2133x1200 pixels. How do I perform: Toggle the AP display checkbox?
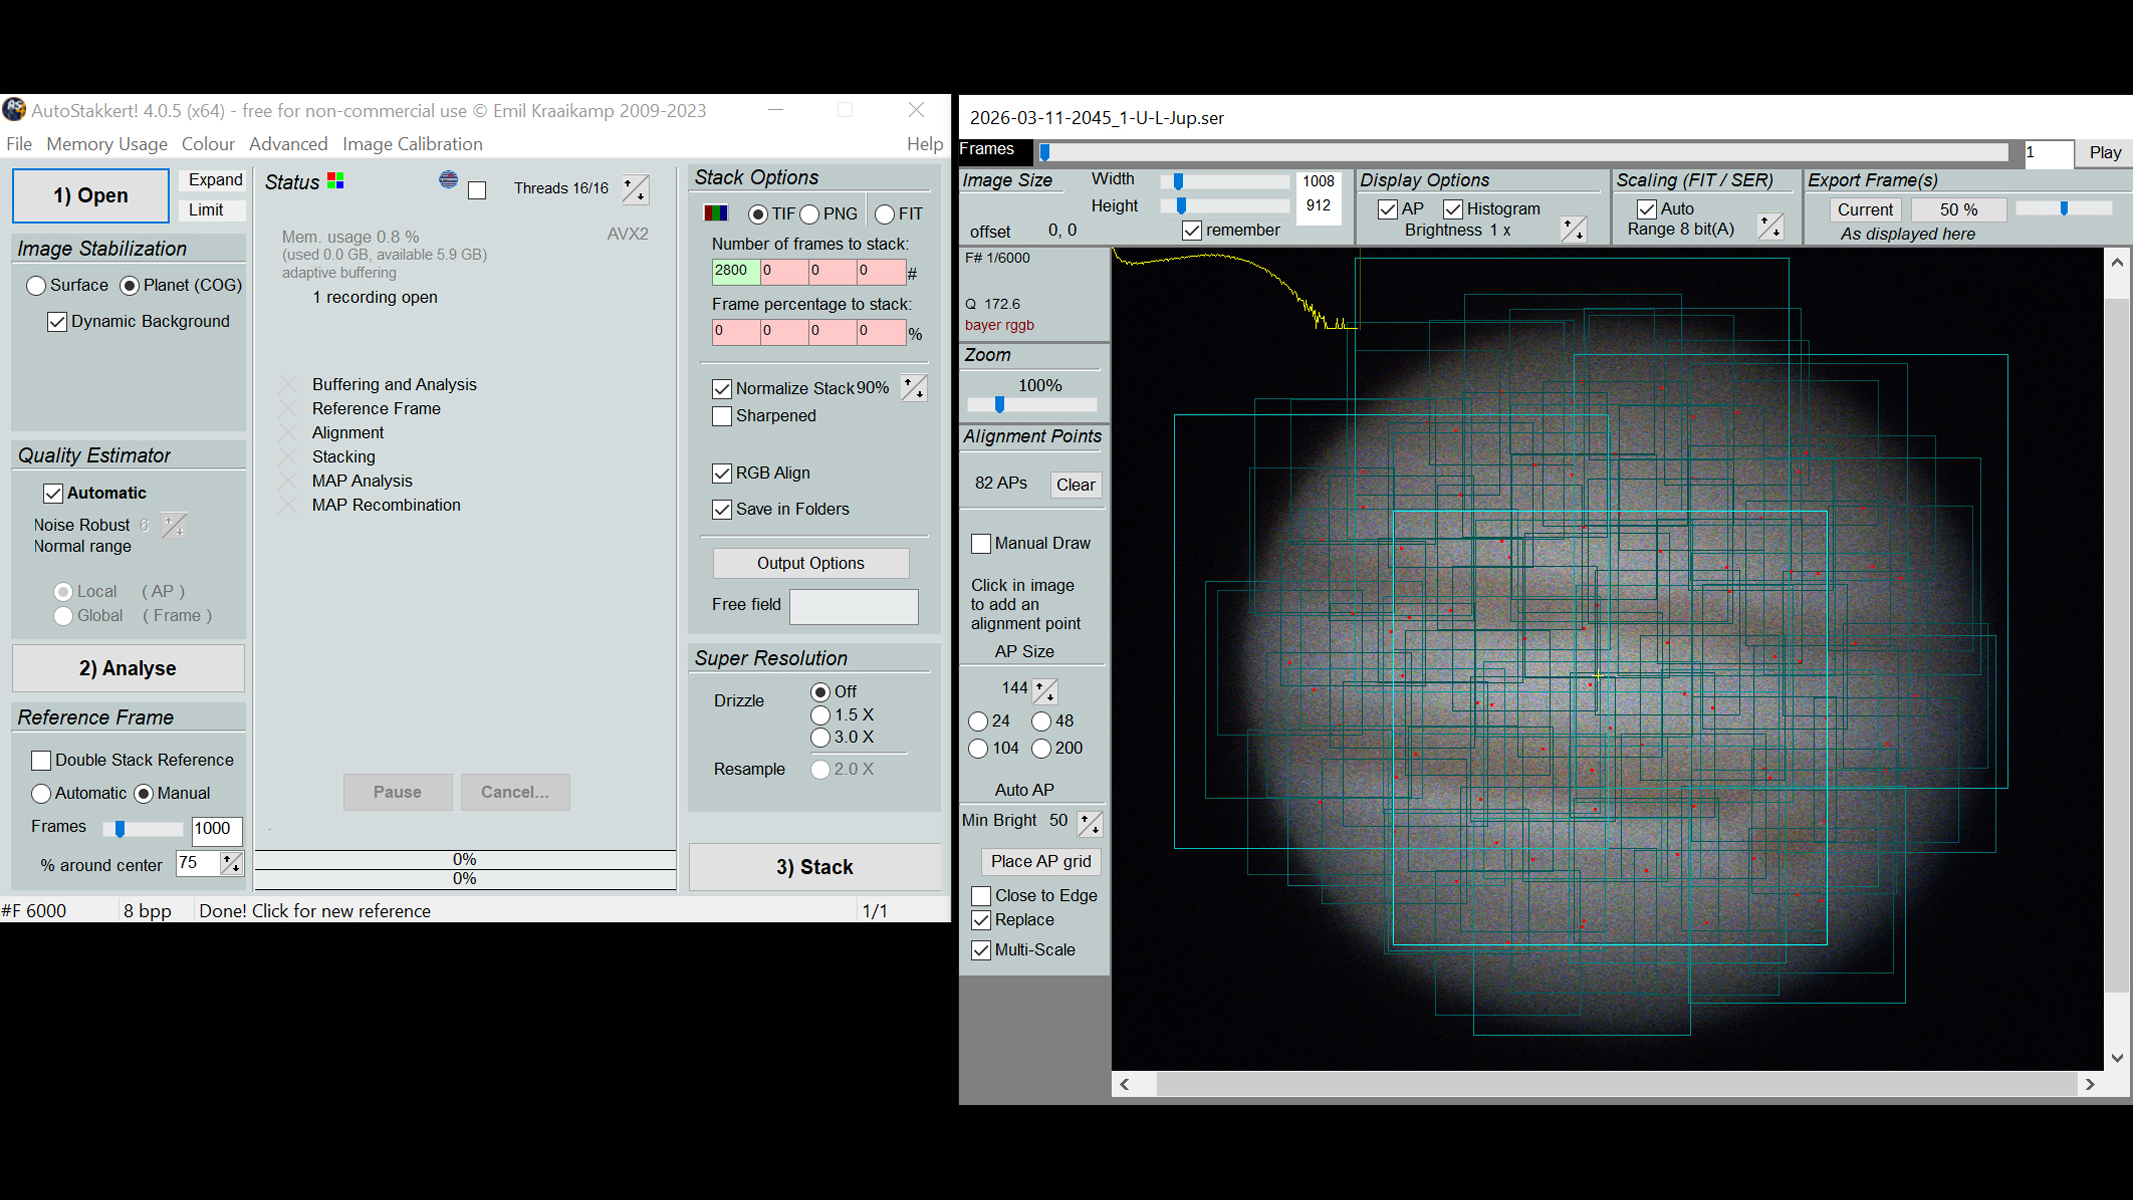coord(1388,209)
